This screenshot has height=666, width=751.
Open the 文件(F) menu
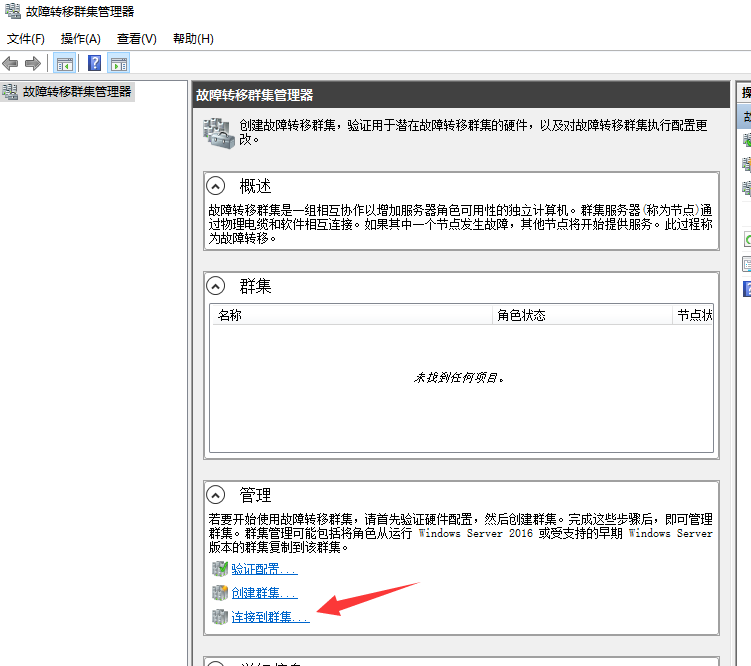[x=26, y=39]
